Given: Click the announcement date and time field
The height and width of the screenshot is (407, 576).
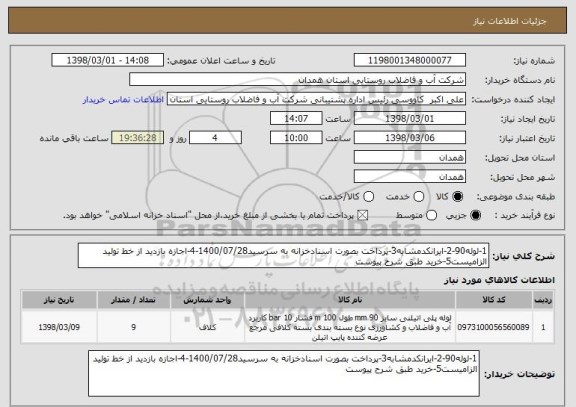Looking at the screenshot, I should pyautogui.click(x=108, y=60).
